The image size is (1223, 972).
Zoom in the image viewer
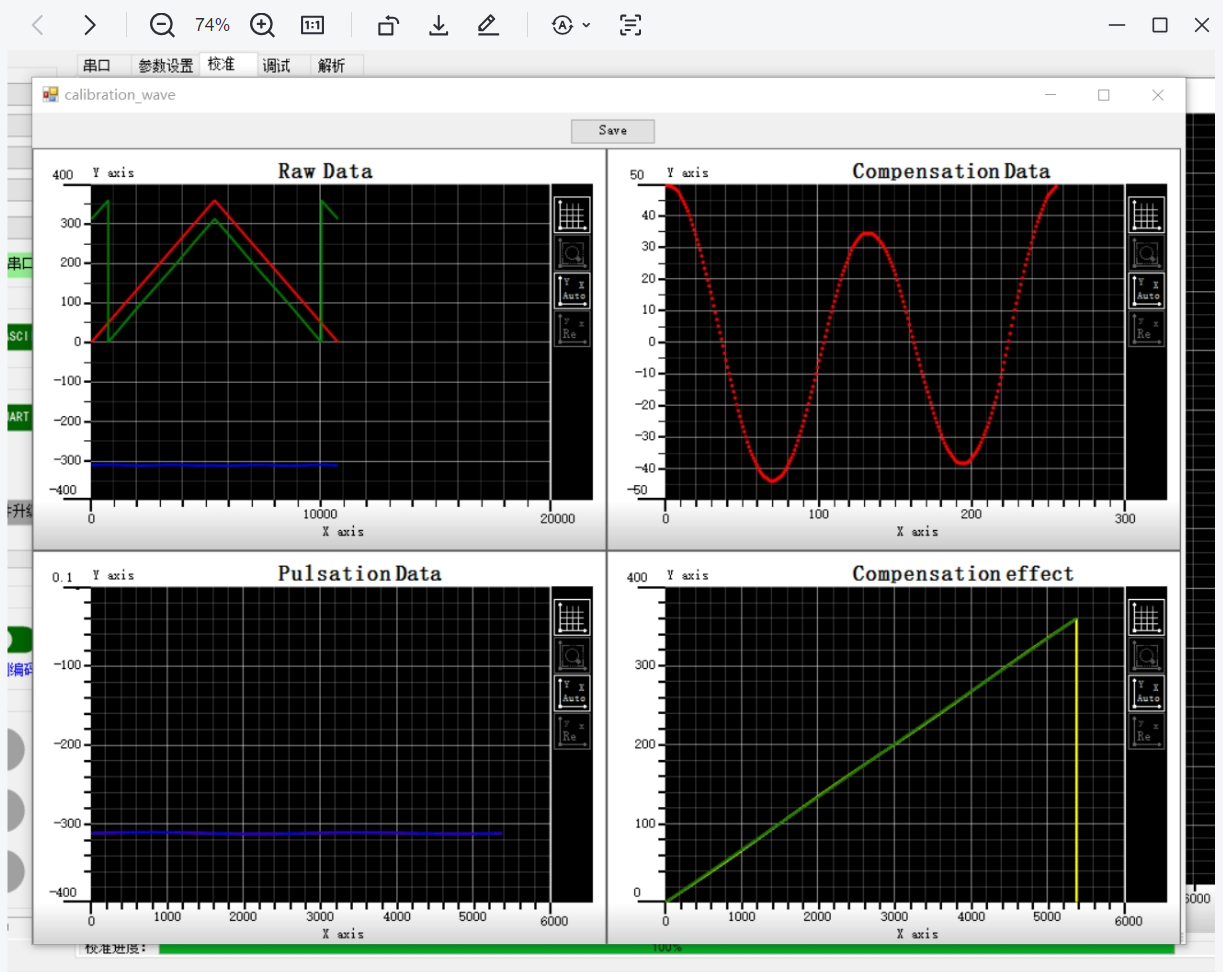(262, 25)
